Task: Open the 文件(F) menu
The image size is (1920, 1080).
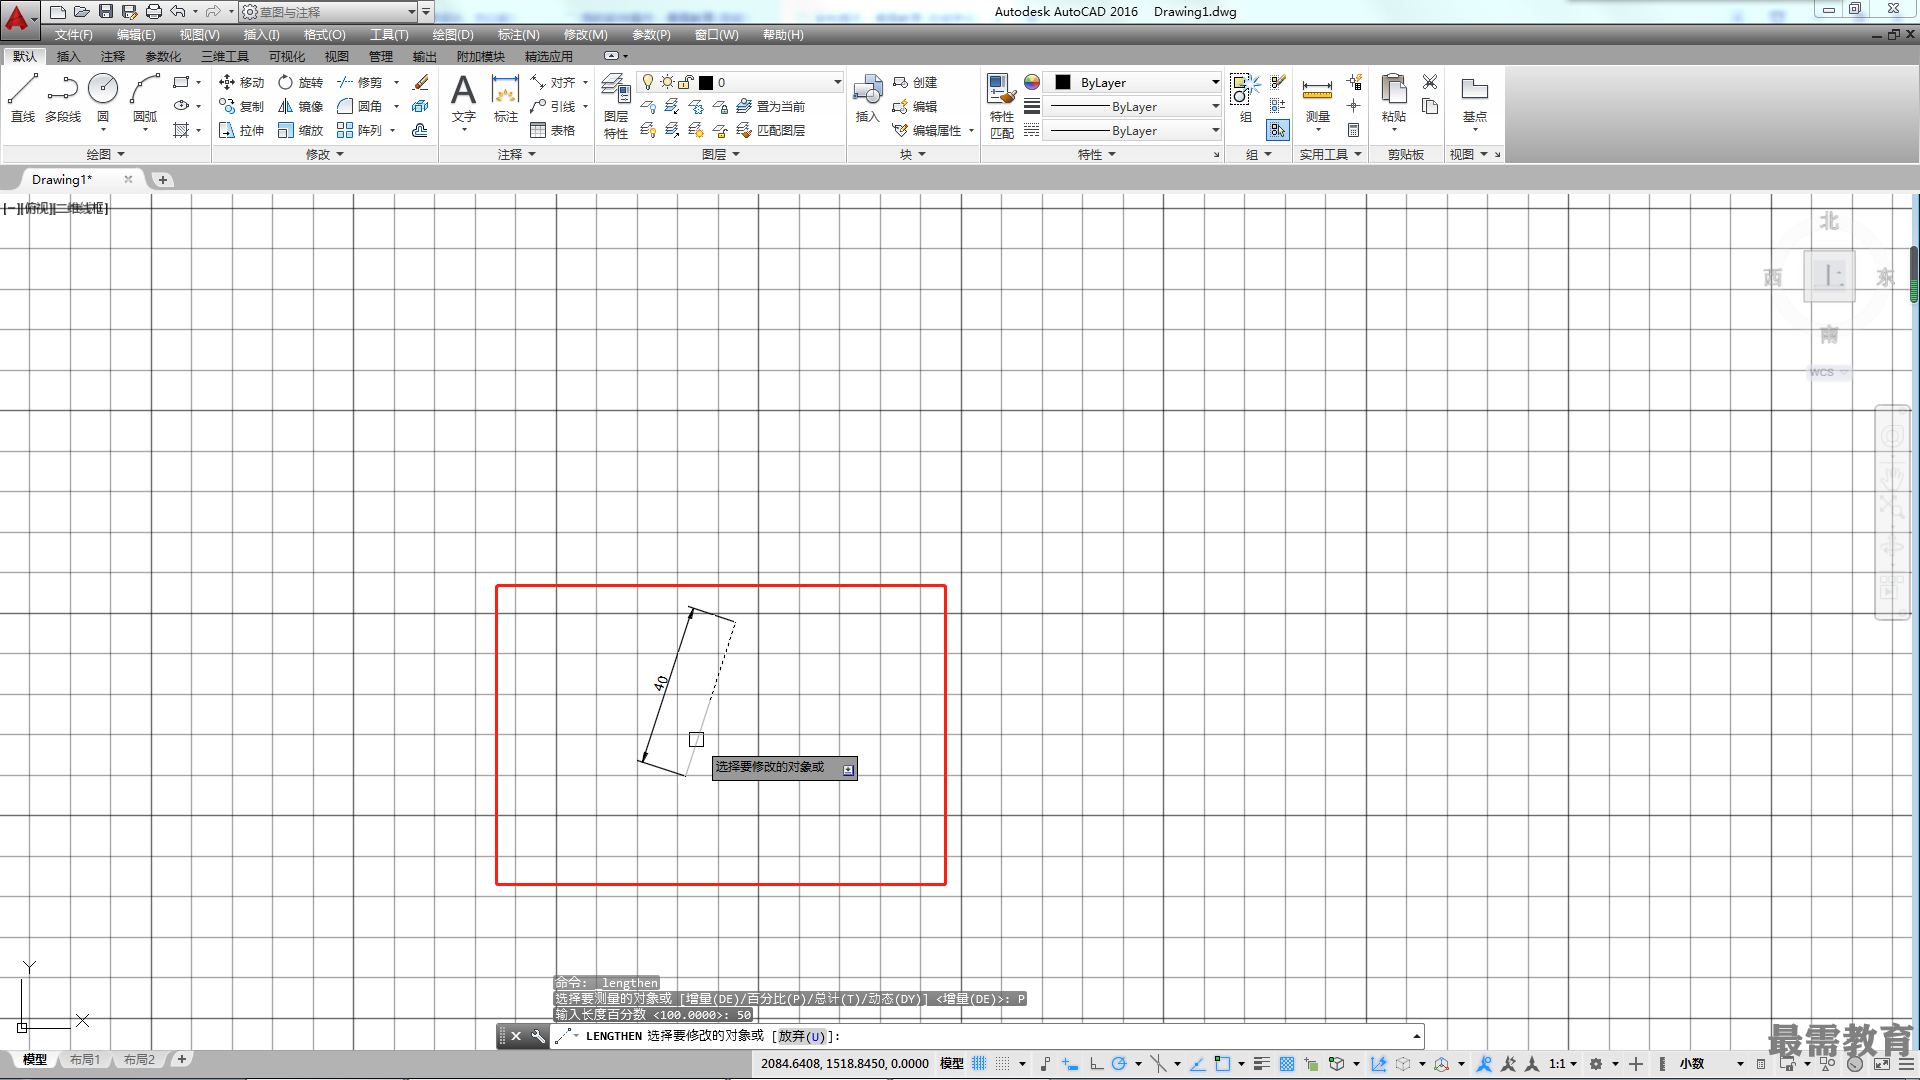Action: (x=74, y=34)
